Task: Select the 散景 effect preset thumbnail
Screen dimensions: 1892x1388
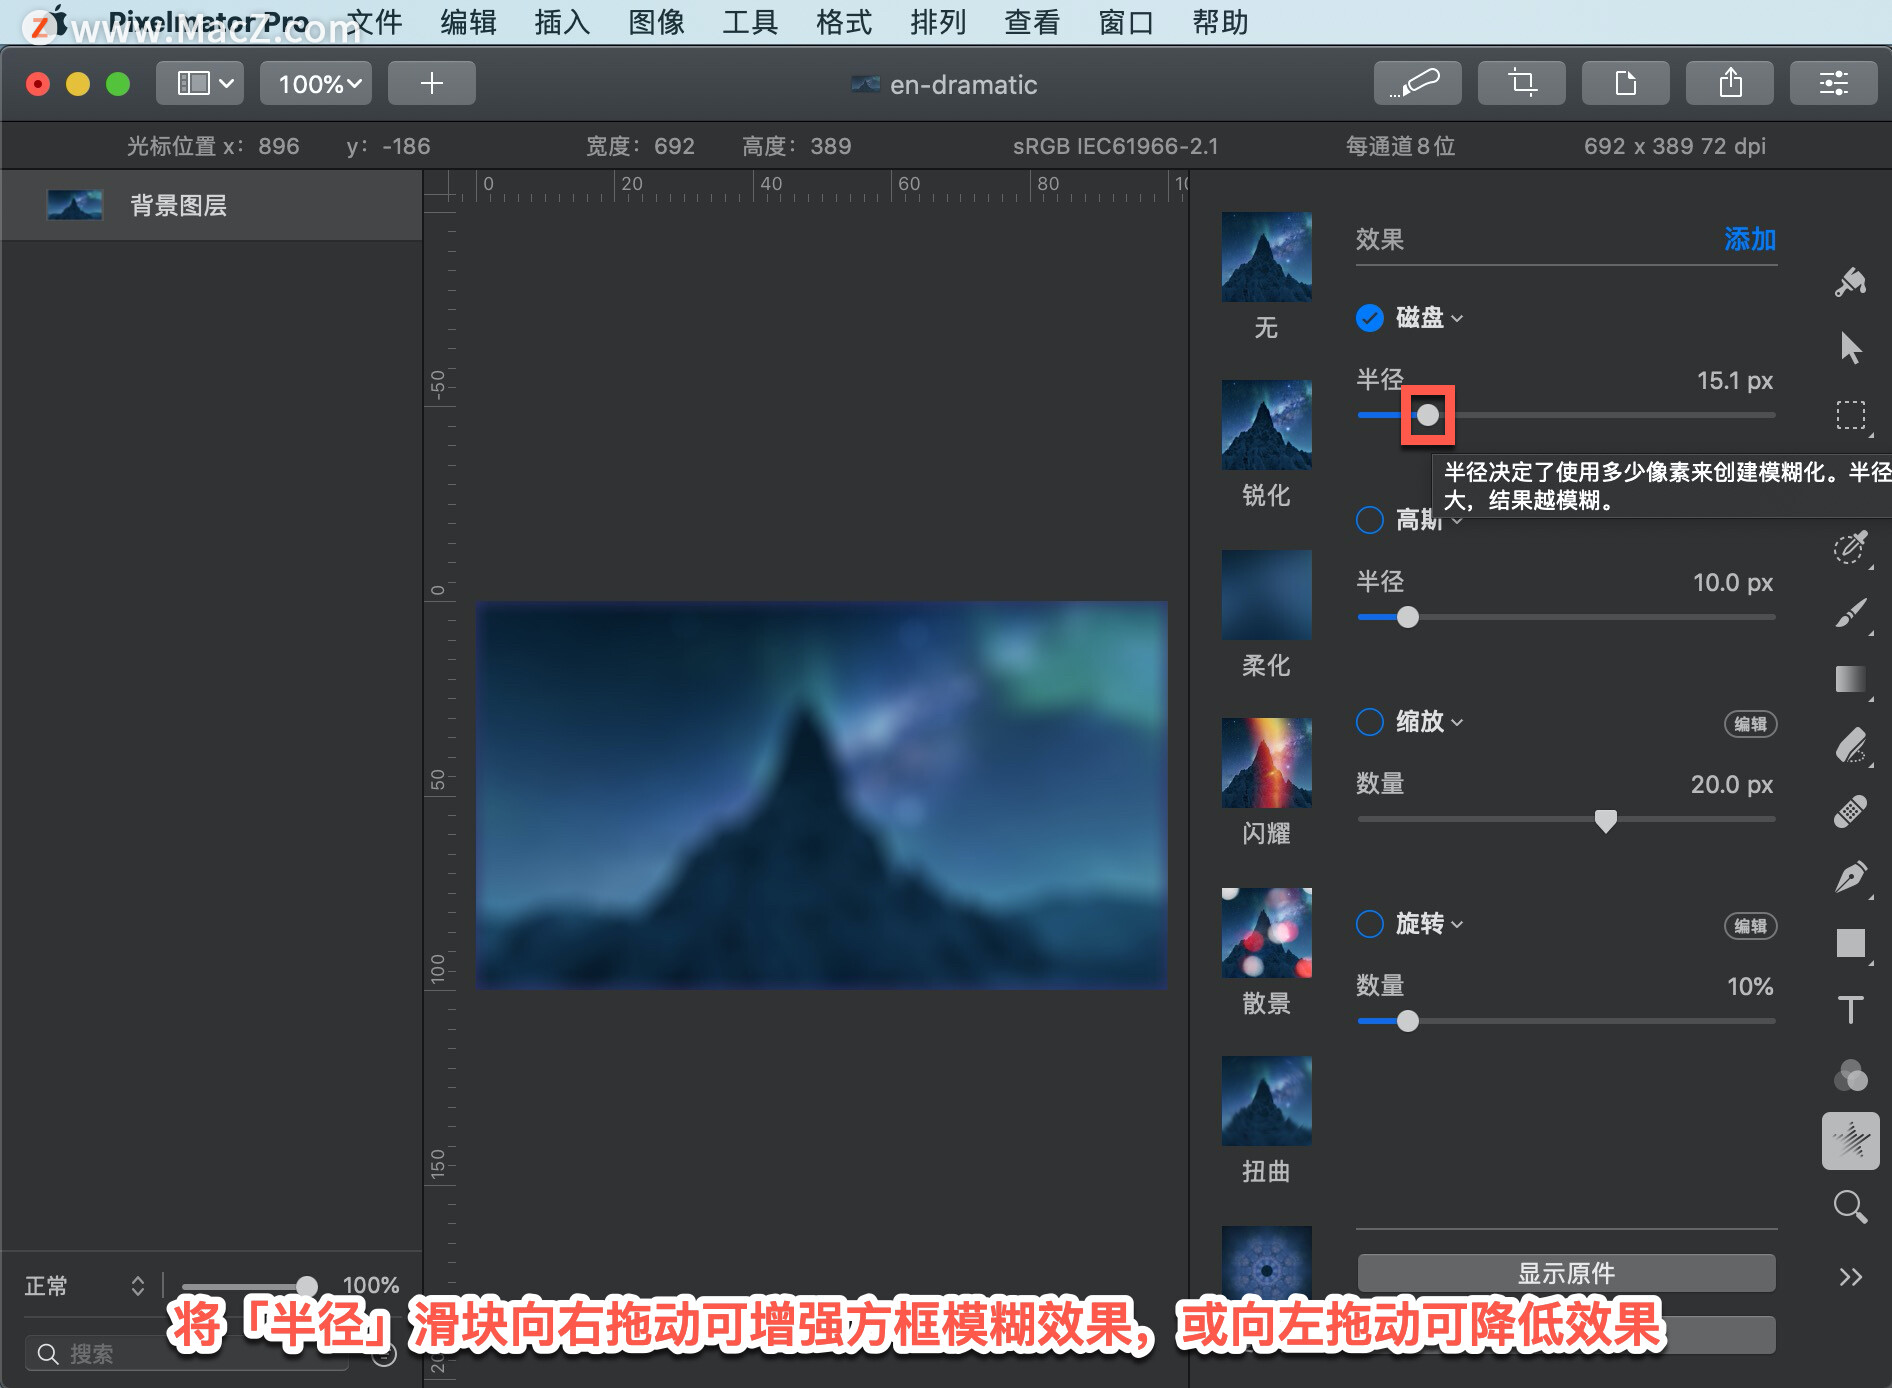Action: pos(1266,933)
